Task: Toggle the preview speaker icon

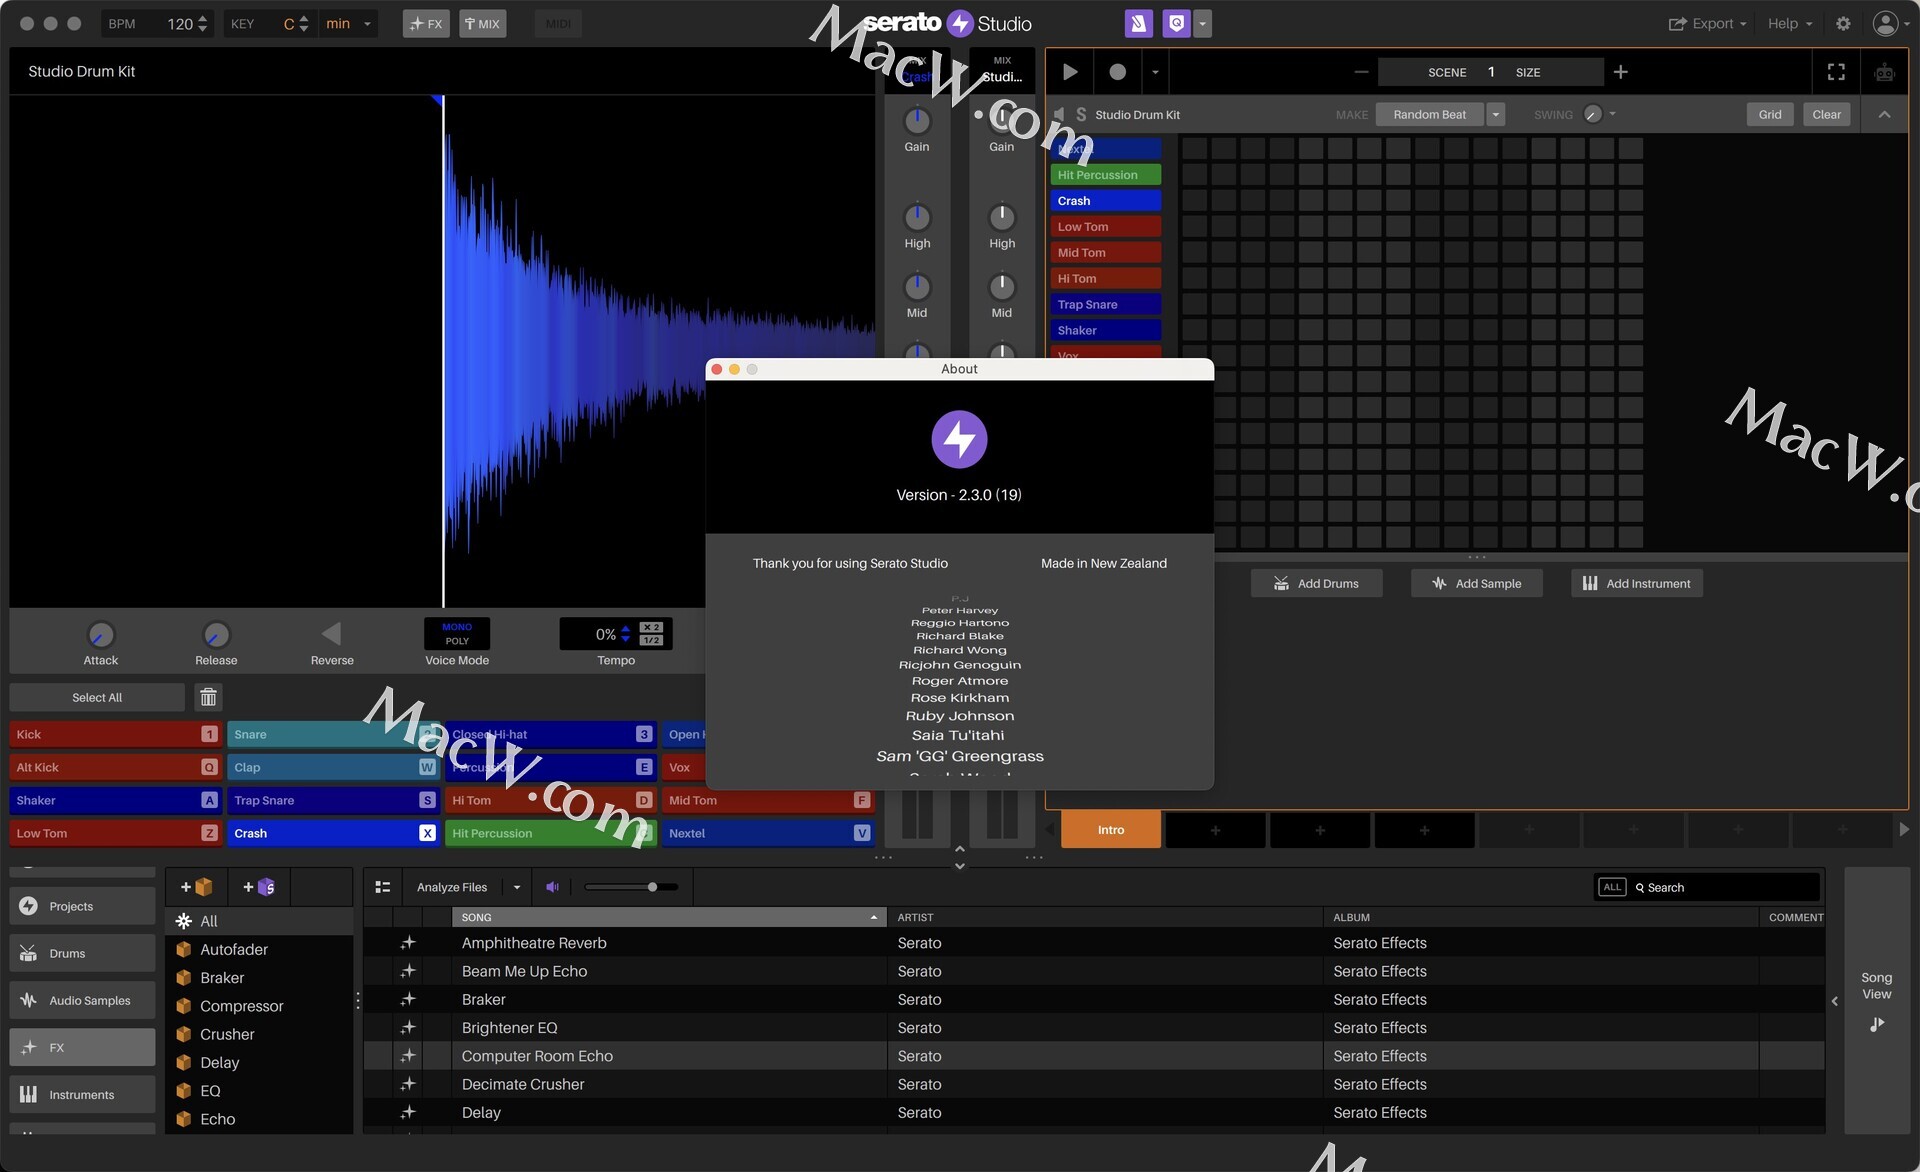Action: pos(552,888)
